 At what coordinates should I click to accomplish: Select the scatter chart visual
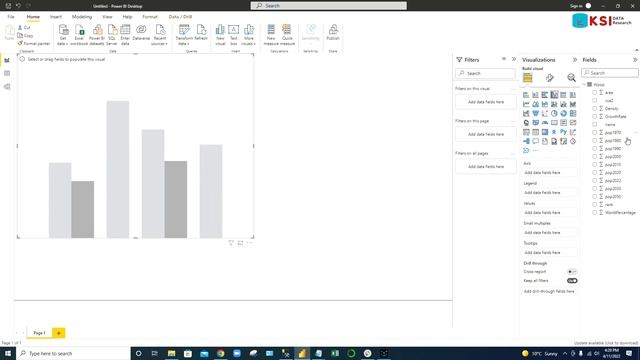coord(545,113)
